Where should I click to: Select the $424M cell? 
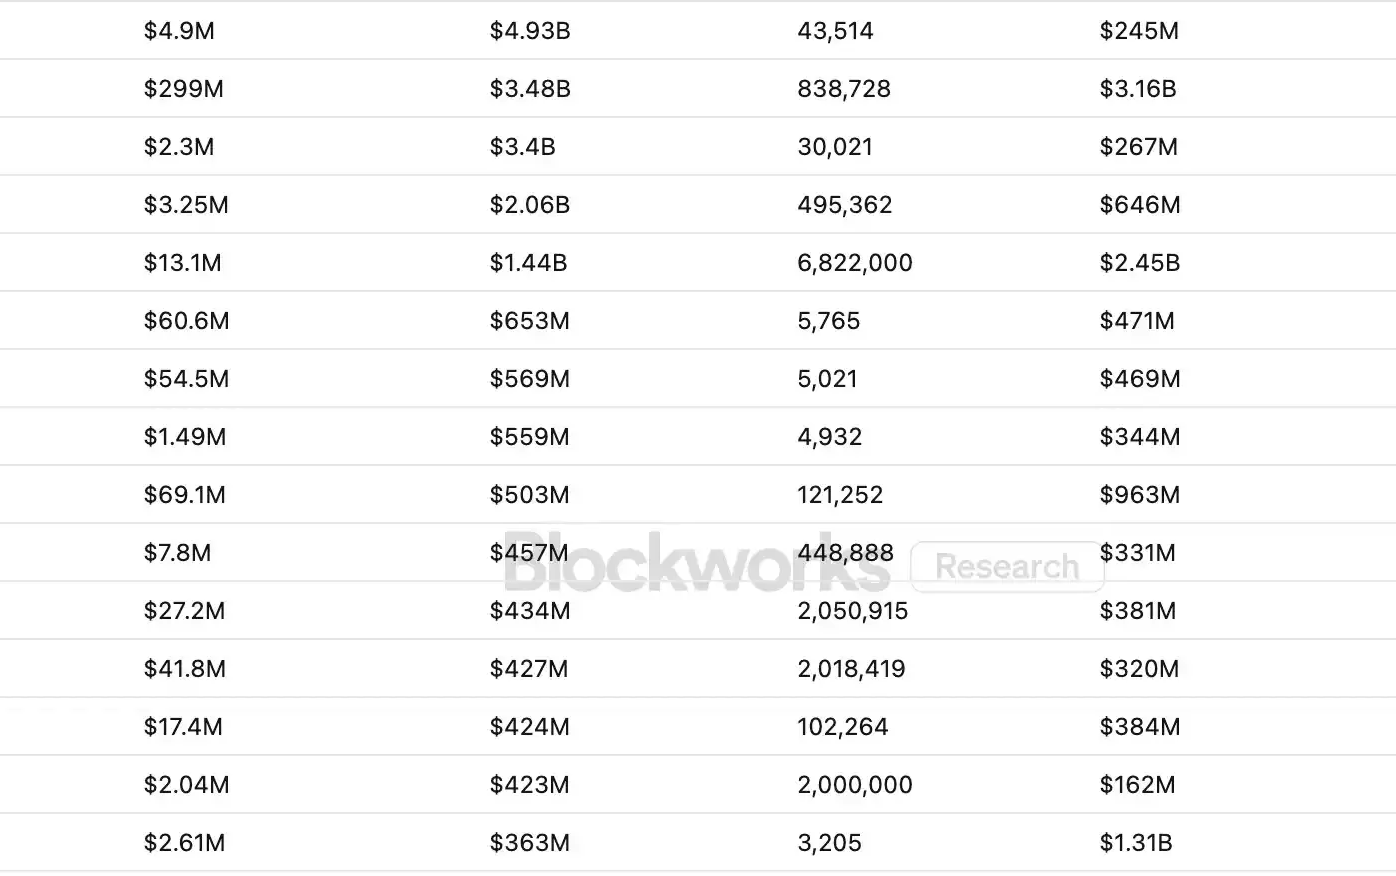pyautogui.click(x=530, y=727)
